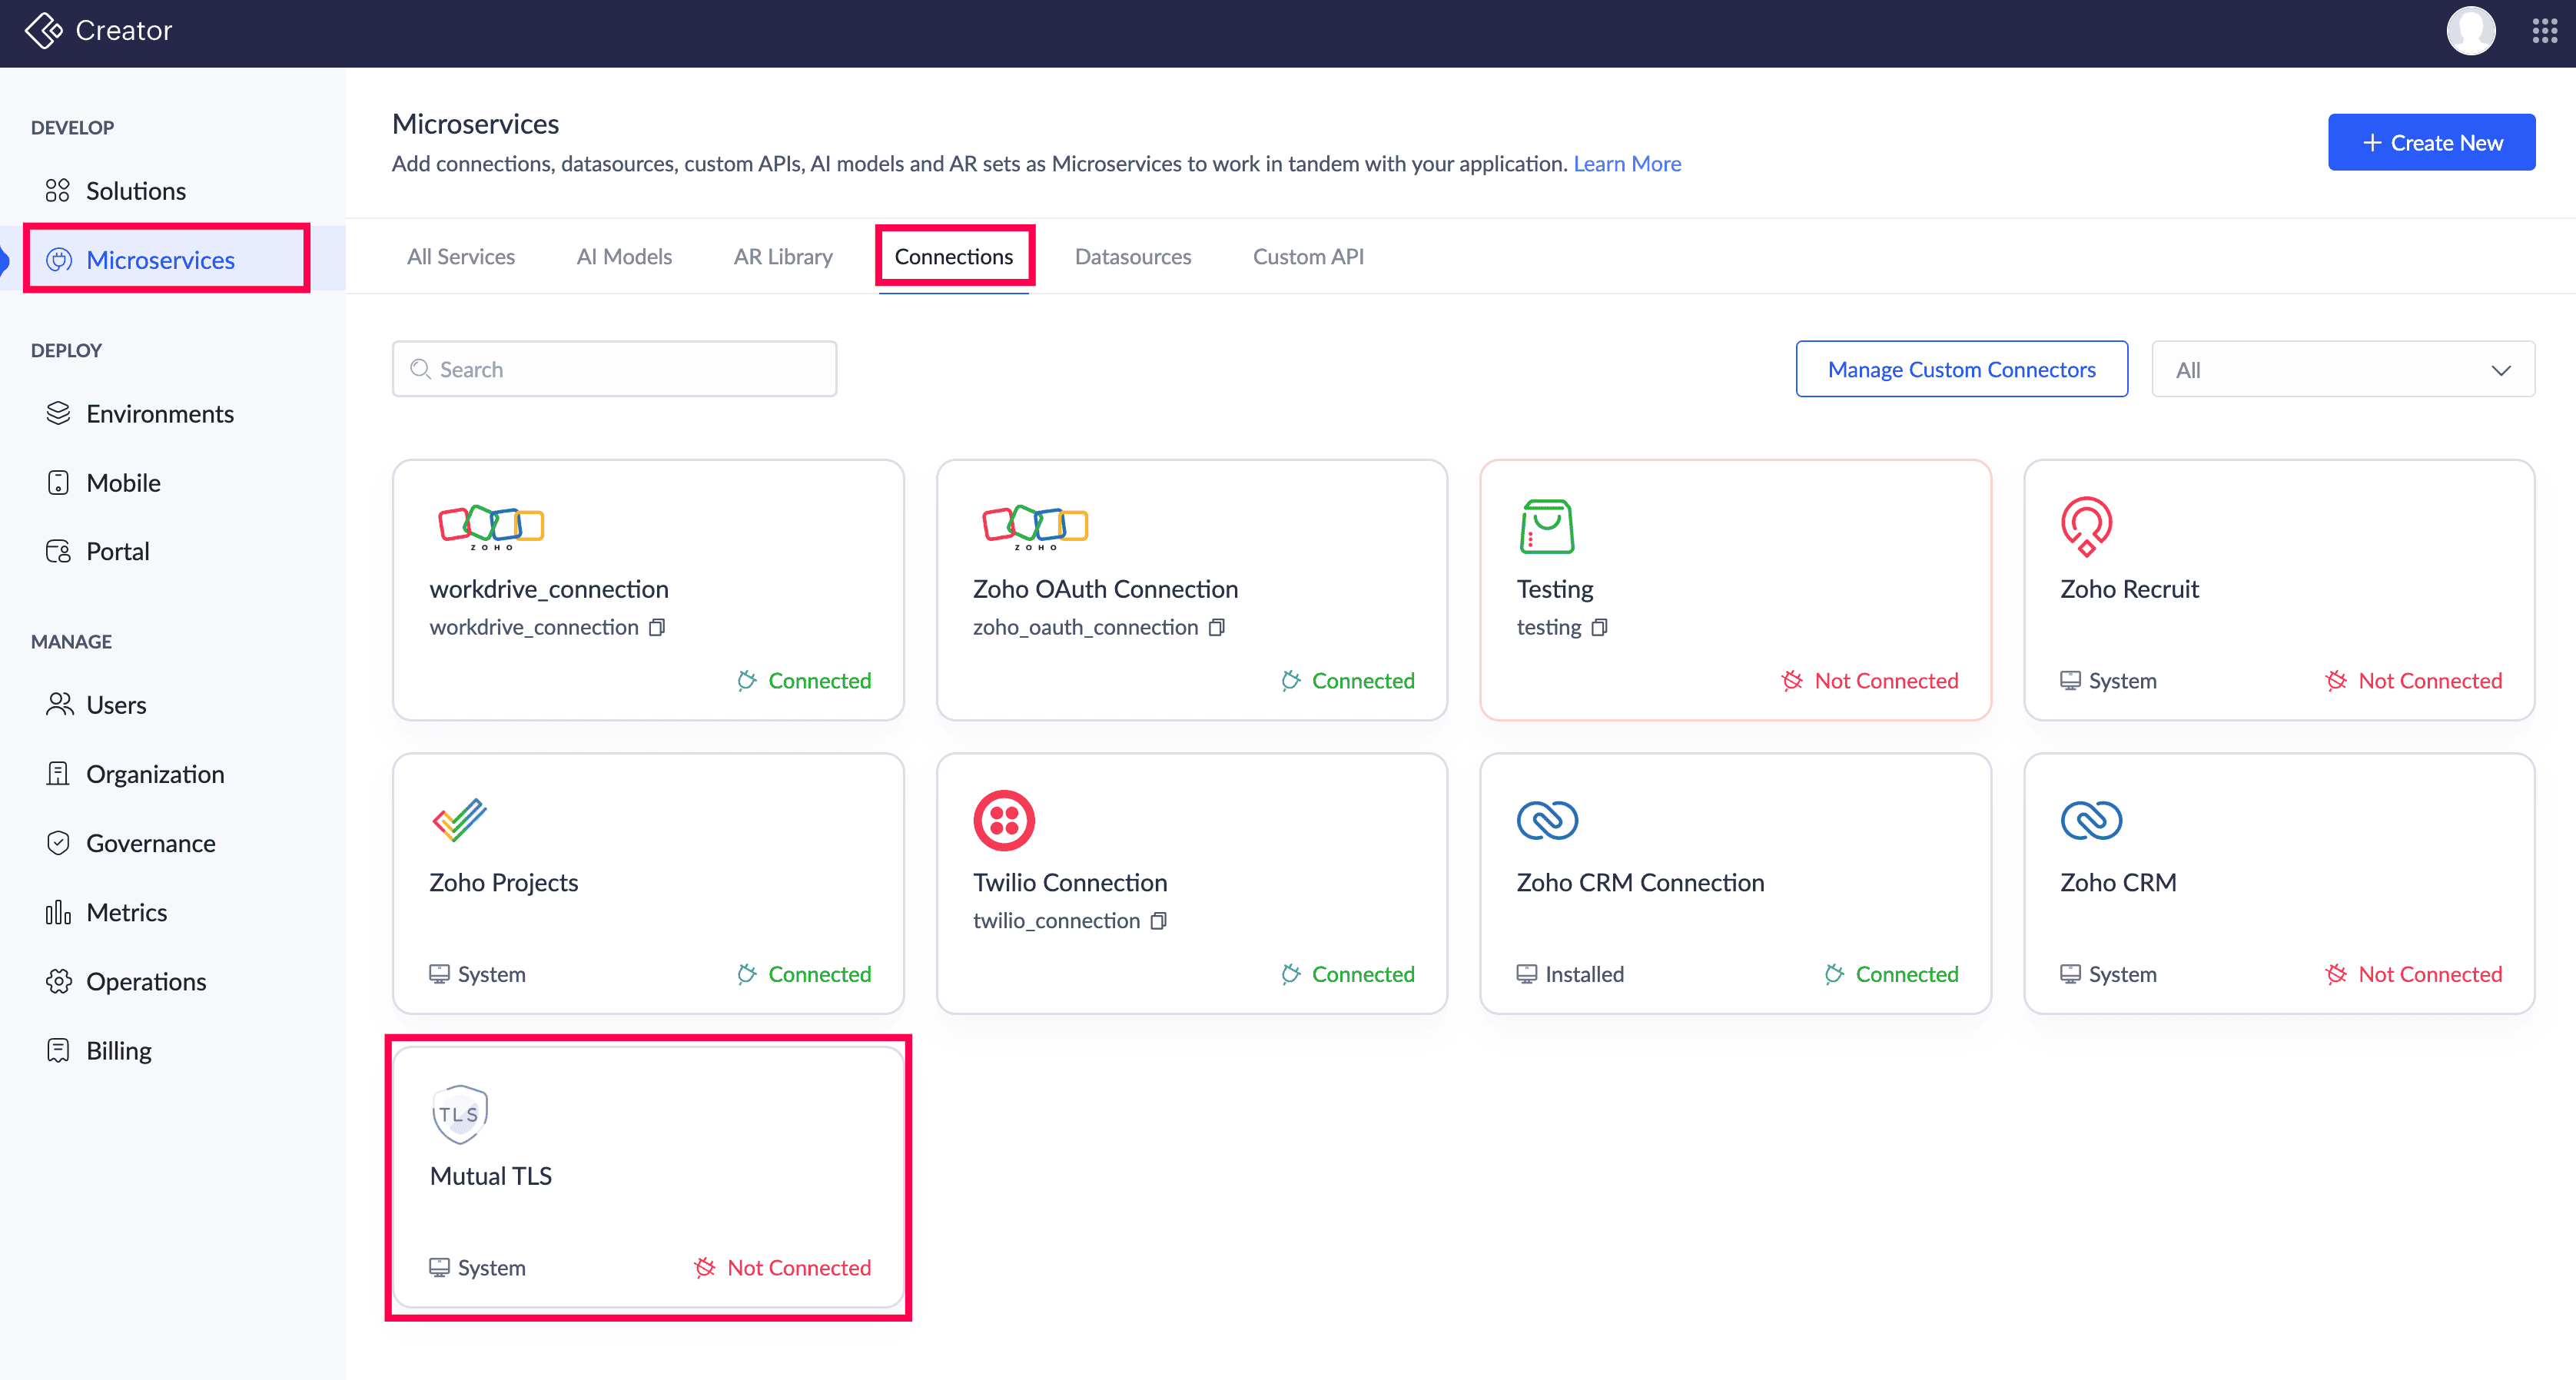
Task: Click the Zoho logo on workdrive_connection card
Action: coord(491,527)
